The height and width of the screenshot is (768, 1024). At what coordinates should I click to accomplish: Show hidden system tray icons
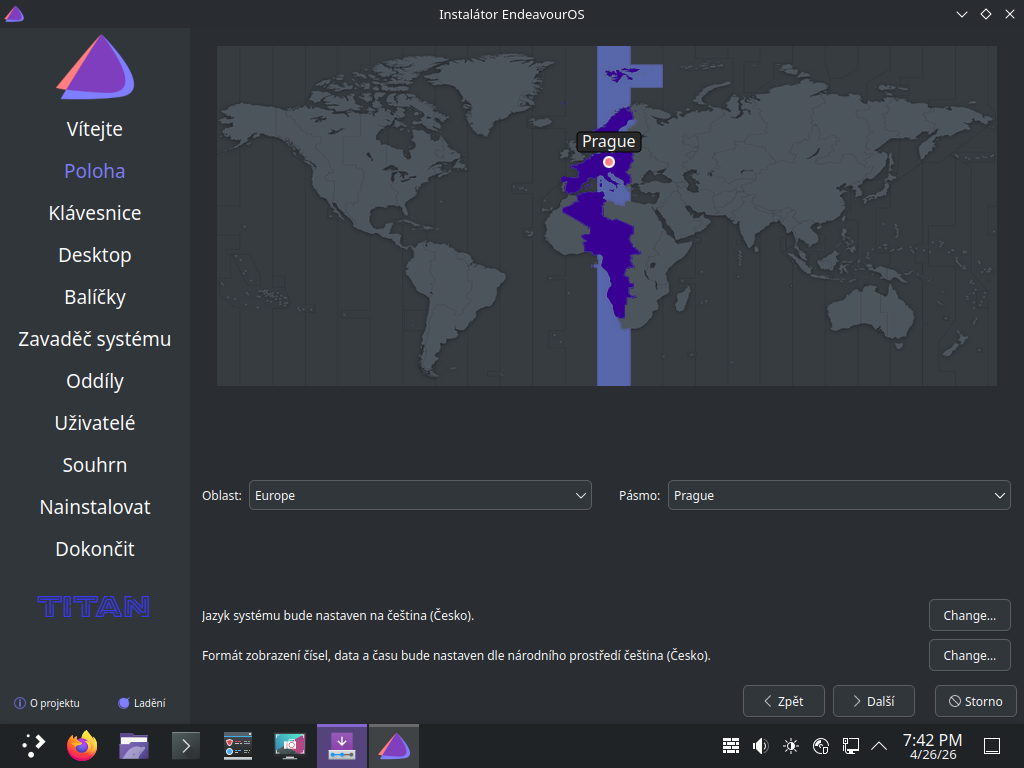pos(879,745)
